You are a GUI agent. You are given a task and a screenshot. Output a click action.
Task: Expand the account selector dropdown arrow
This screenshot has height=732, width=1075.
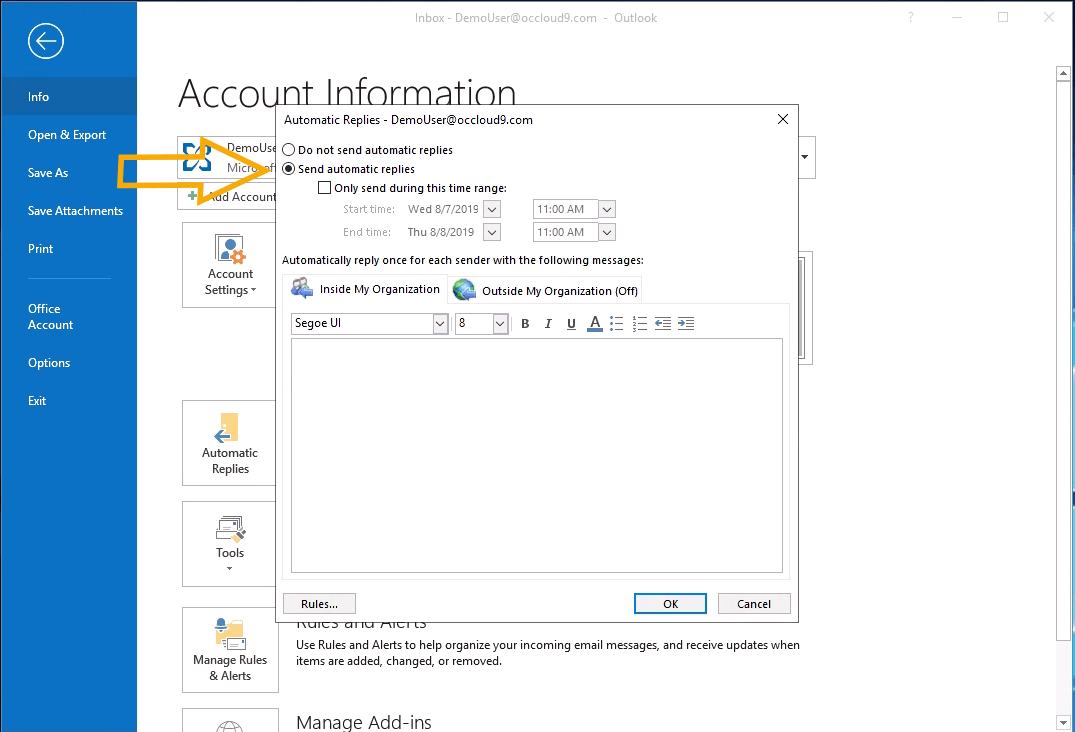[x=805, y=157]
